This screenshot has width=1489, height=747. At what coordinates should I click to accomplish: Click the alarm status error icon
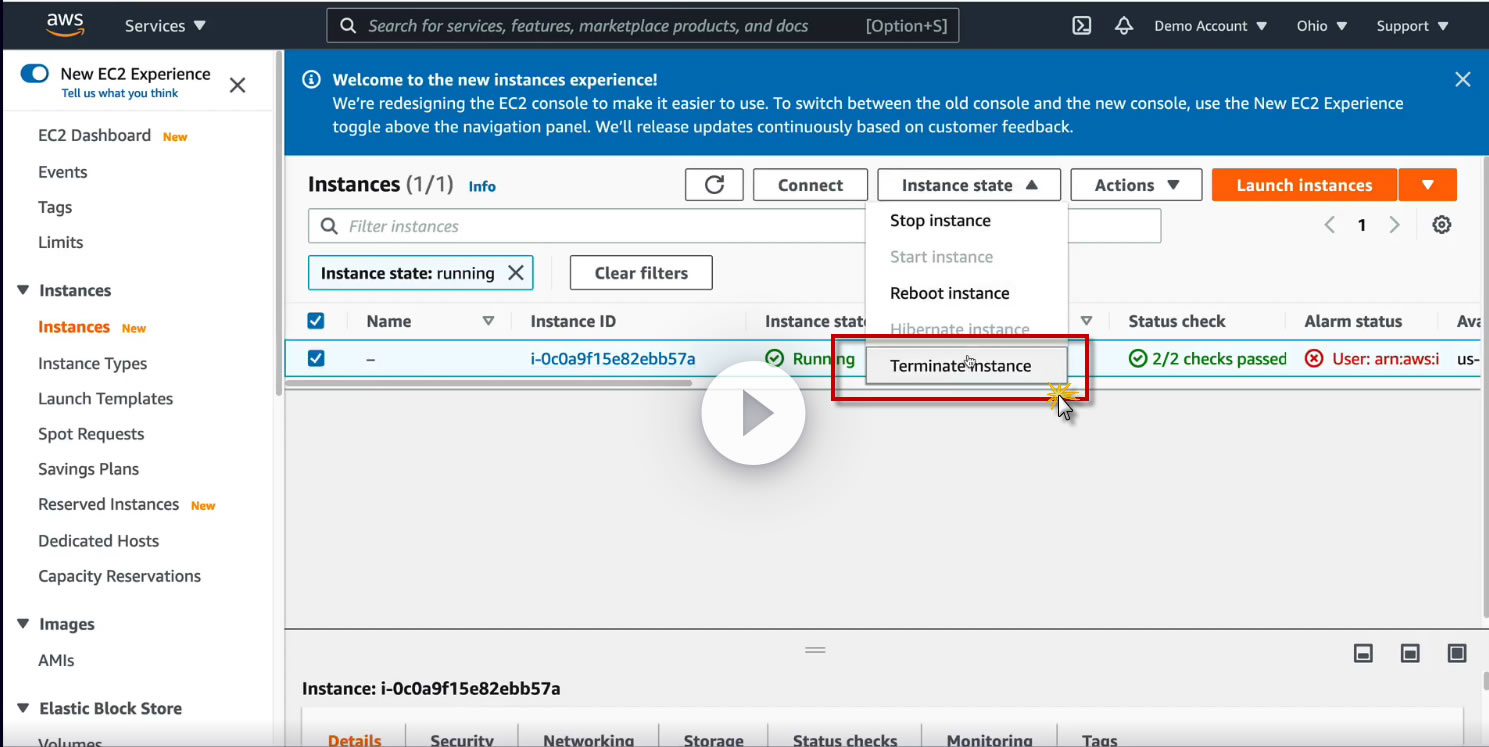[x=1314, y=358]
